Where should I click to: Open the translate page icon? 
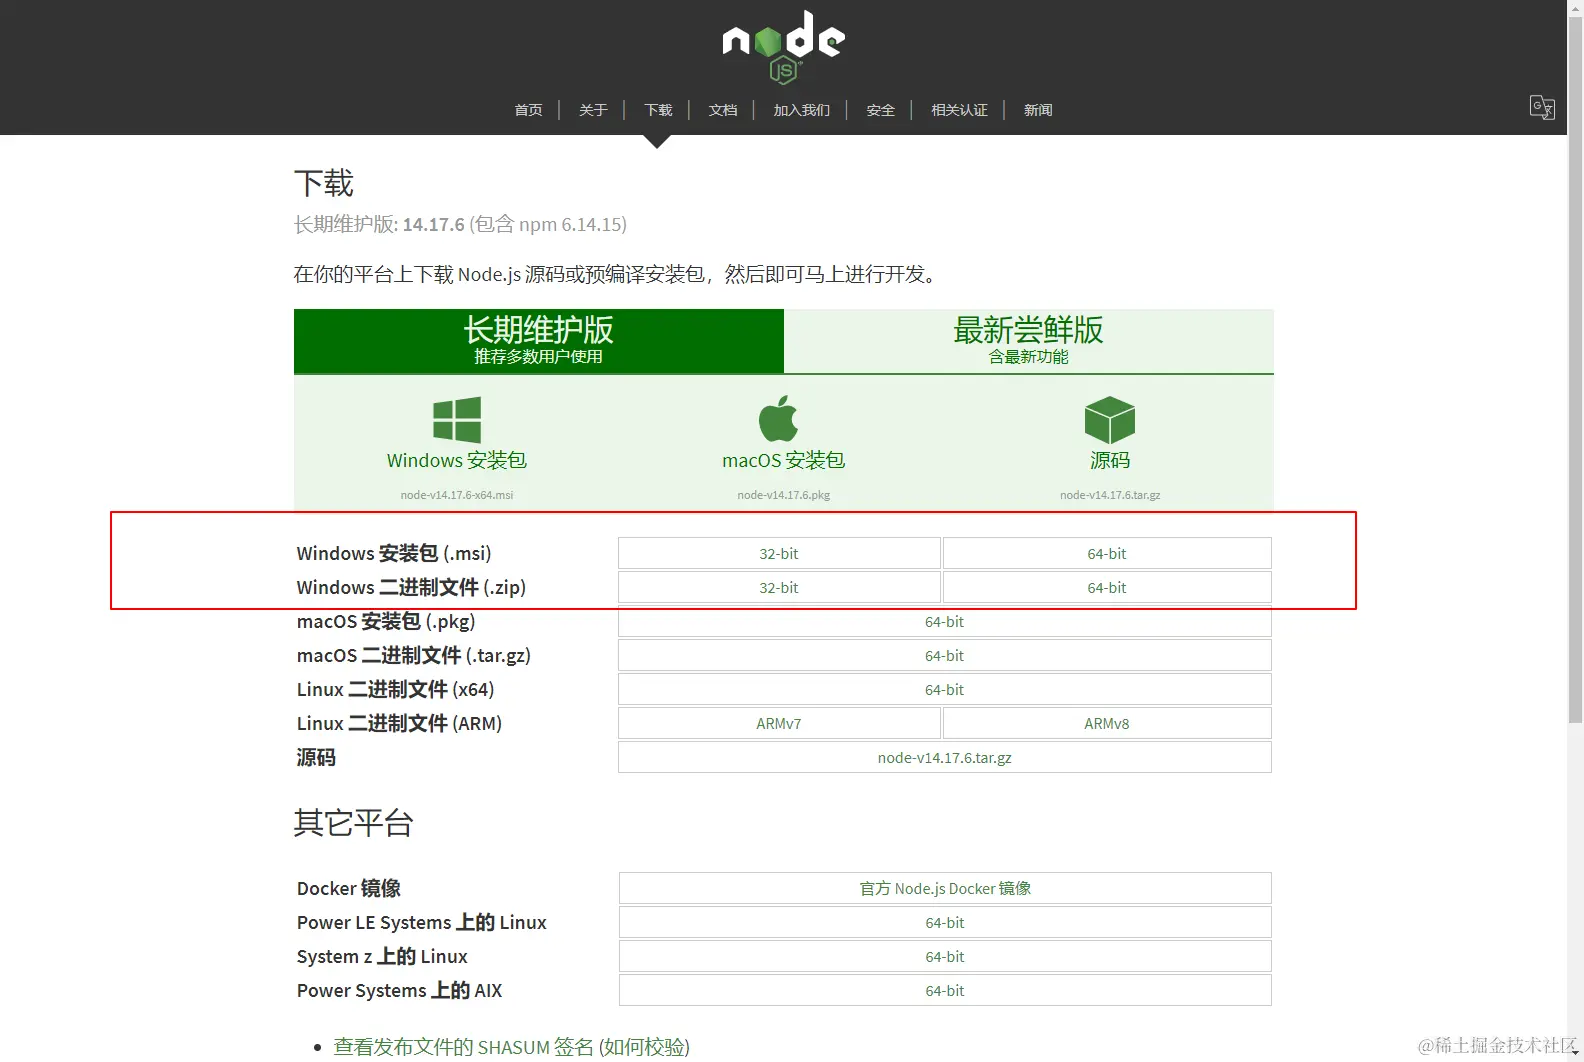[1542, 107]
